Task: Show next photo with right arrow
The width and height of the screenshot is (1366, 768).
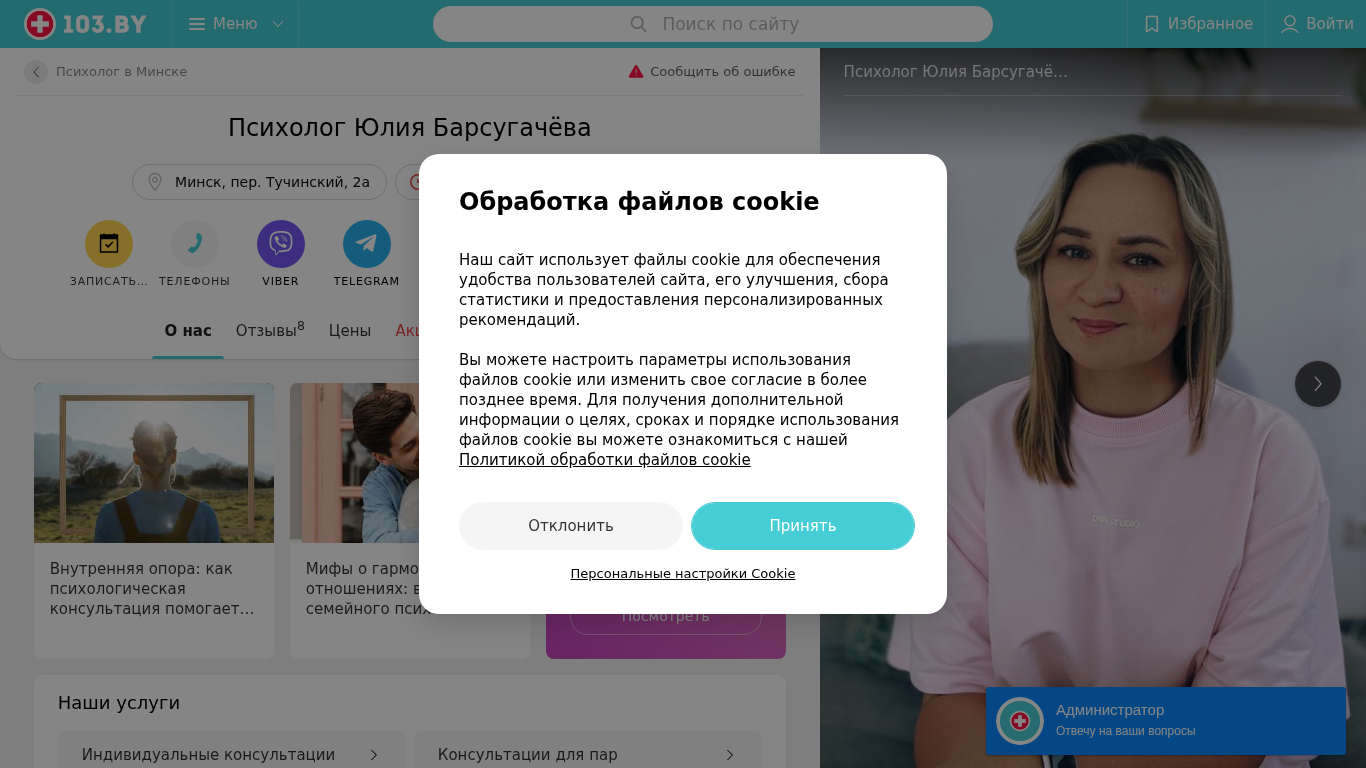Action: coord(1318,384)
